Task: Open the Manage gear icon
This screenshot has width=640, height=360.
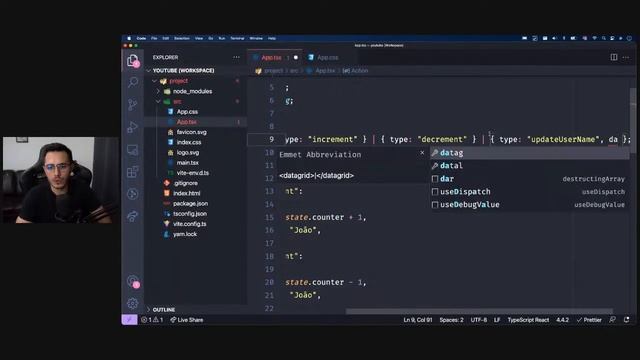Action: (133, 303)
